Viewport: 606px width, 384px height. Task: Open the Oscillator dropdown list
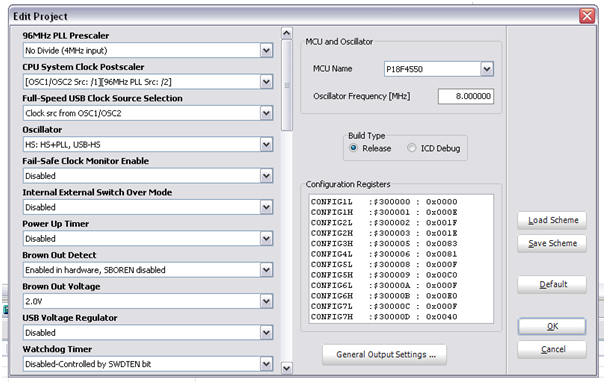(x=266, y=144)
